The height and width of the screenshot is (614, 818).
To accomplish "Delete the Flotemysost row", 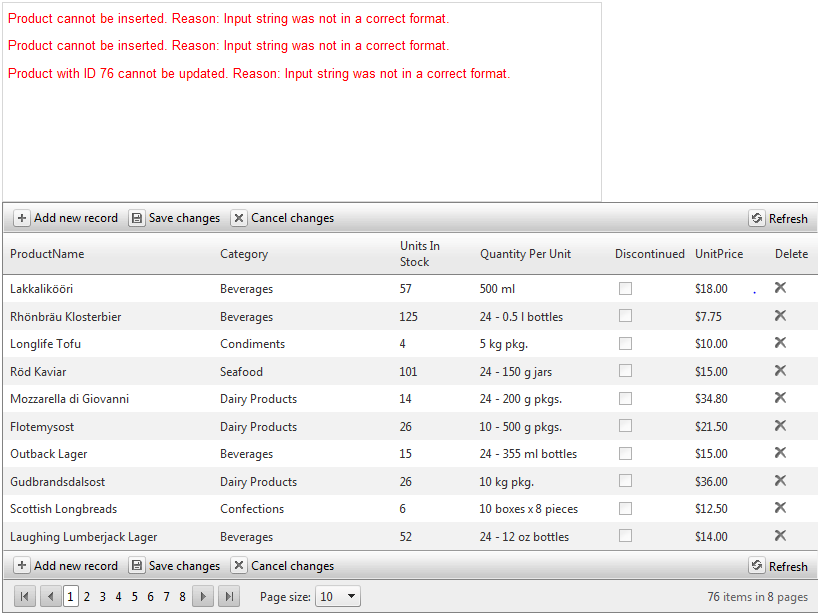I will (780, 426).
